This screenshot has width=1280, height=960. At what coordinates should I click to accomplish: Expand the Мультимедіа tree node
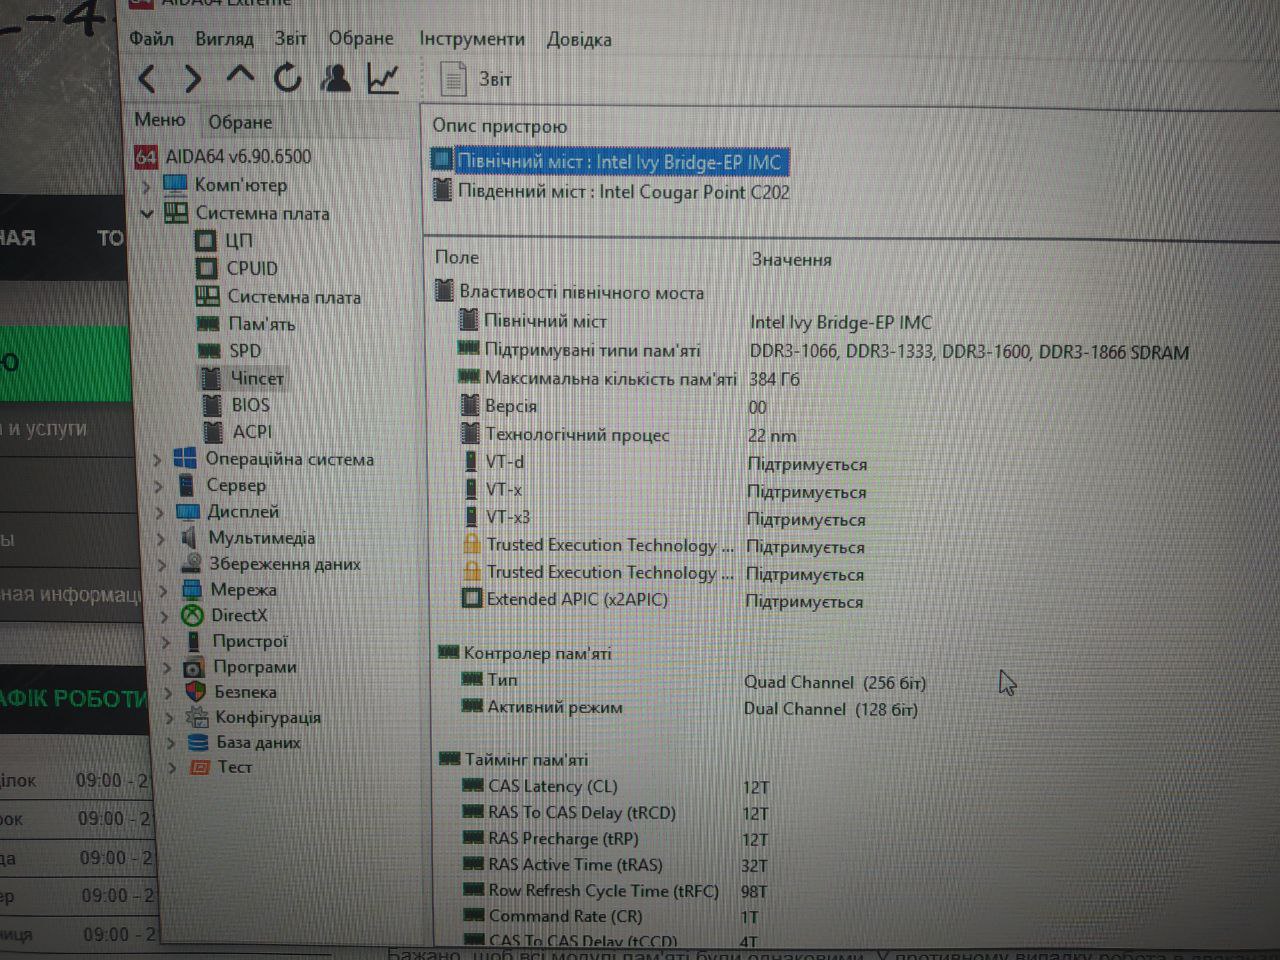coord(161,538)
